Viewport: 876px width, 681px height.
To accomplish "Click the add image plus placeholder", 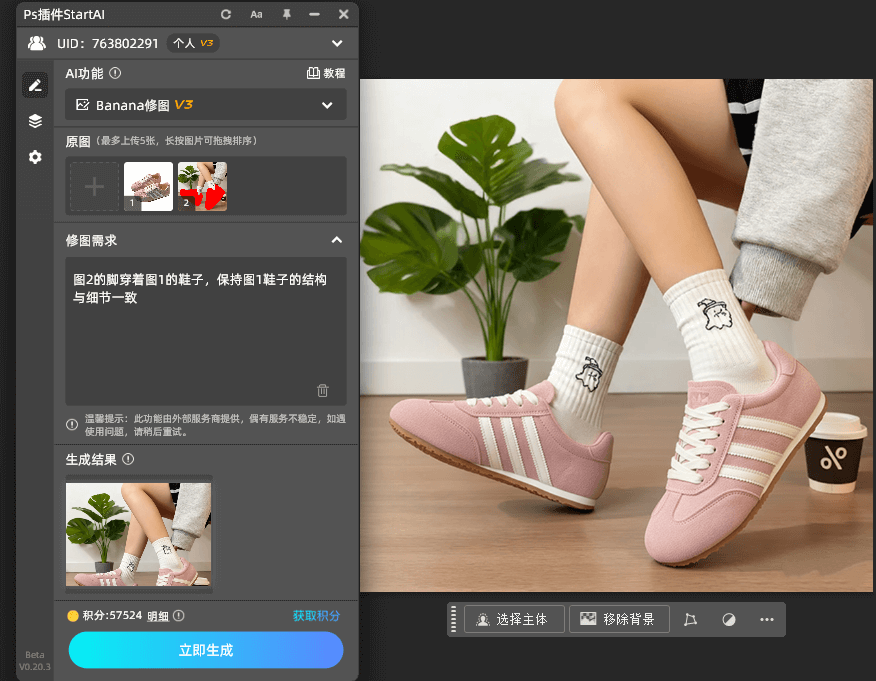I will [95, 187].
